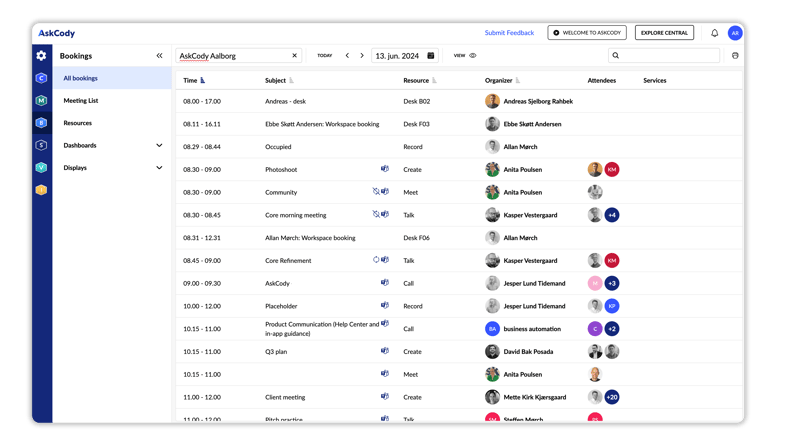The width and height of the screenshot is (795, 447).
Task: Jump to Today
Action: point(324,56)
